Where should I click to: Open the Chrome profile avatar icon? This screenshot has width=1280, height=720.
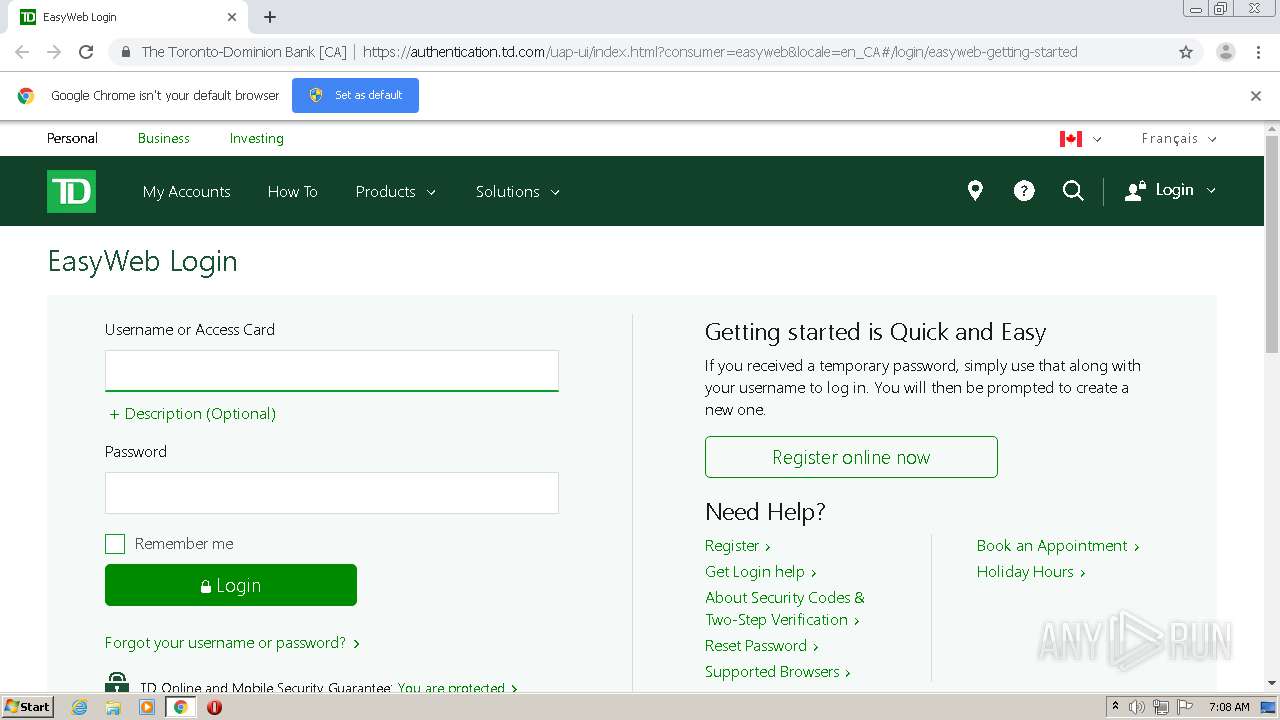coord(1226,52)
